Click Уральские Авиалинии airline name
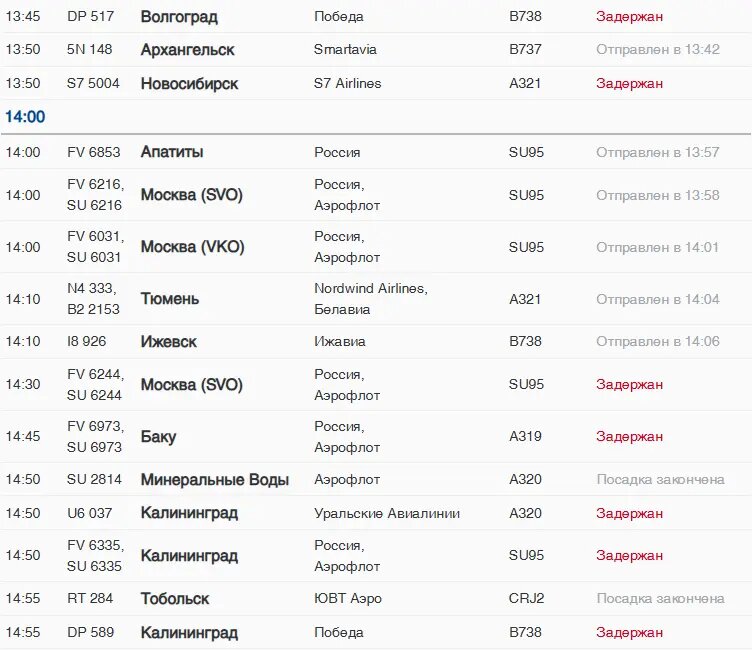 point(386,514)
